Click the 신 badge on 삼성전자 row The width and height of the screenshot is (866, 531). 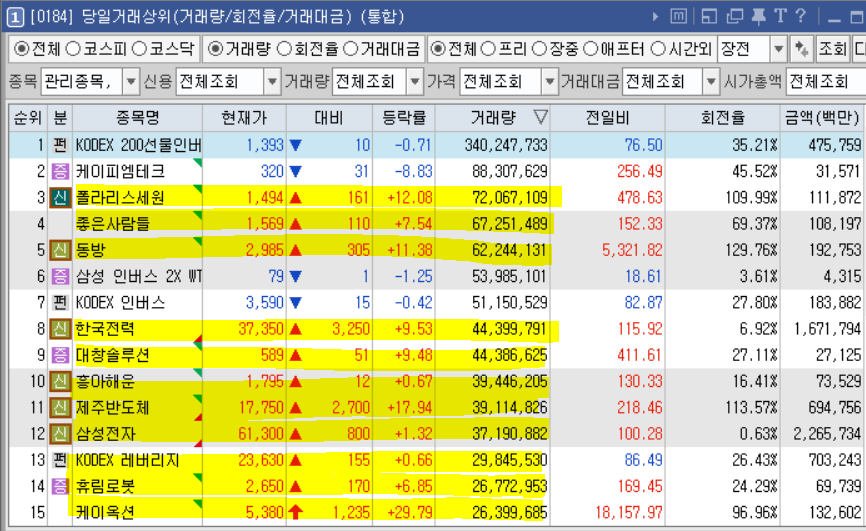coord(60,434)
